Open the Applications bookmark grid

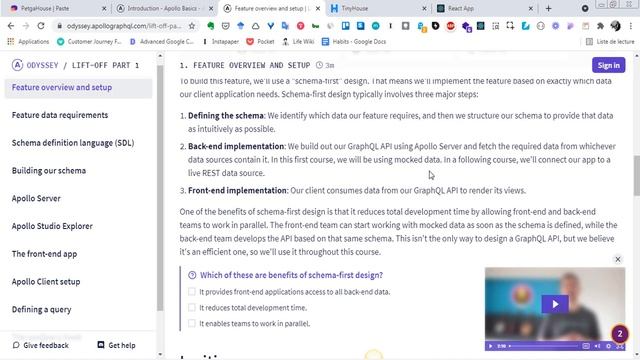click(28, 41)
